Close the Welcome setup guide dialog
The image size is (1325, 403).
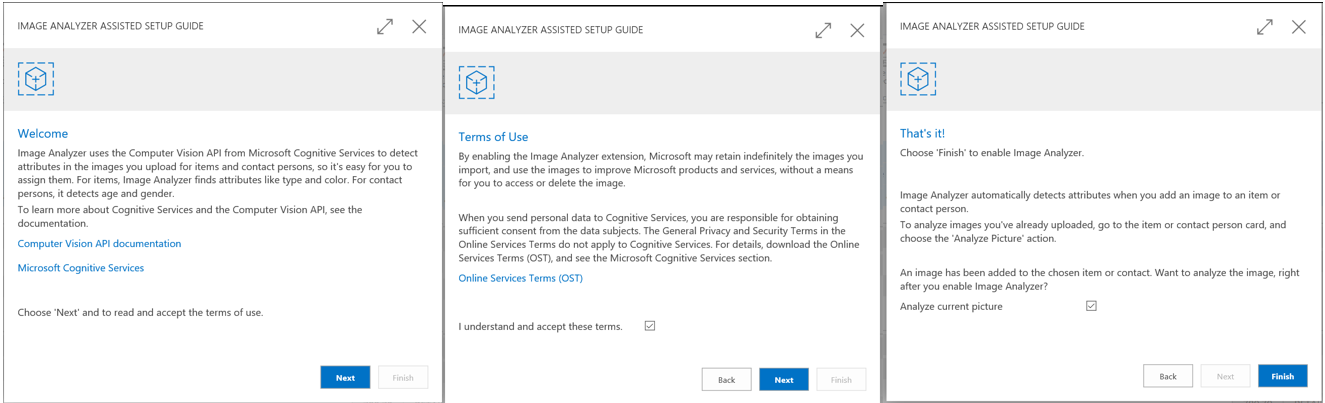point(419,27)
